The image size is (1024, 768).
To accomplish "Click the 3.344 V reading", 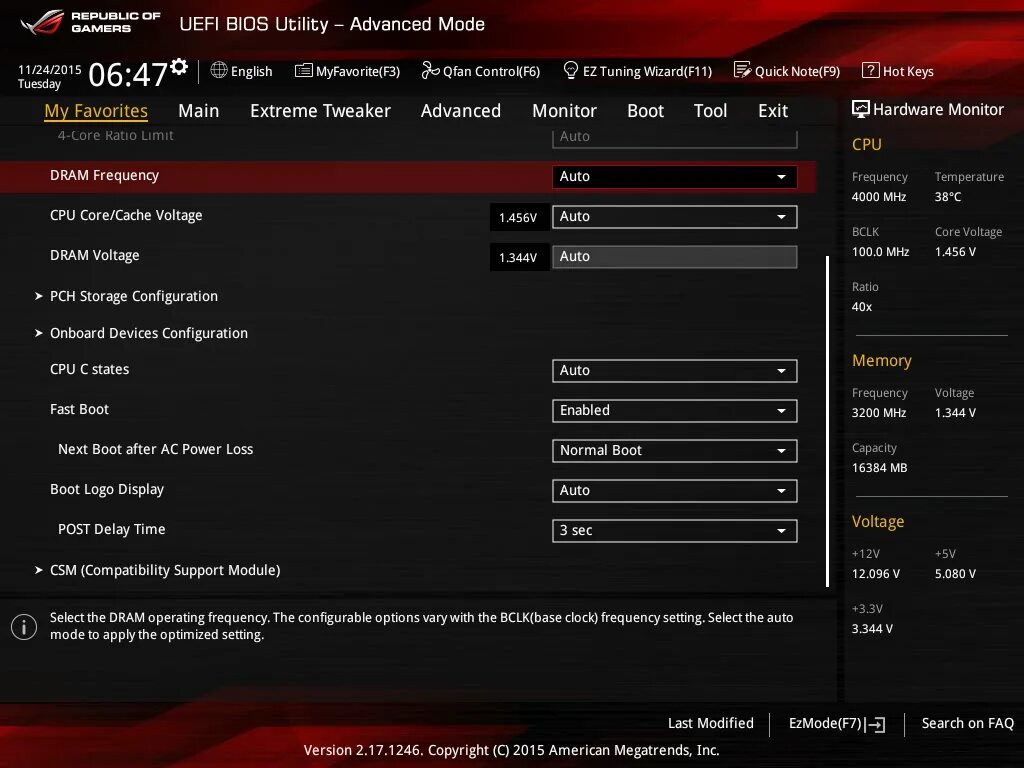I will (872, 629).
